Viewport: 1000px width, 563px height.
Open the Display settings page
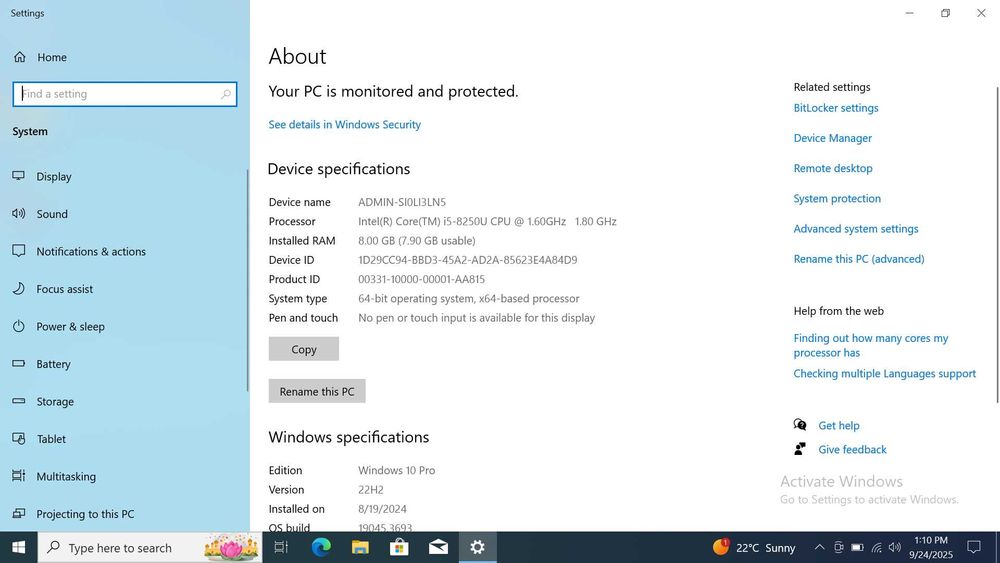coord(54,177)
